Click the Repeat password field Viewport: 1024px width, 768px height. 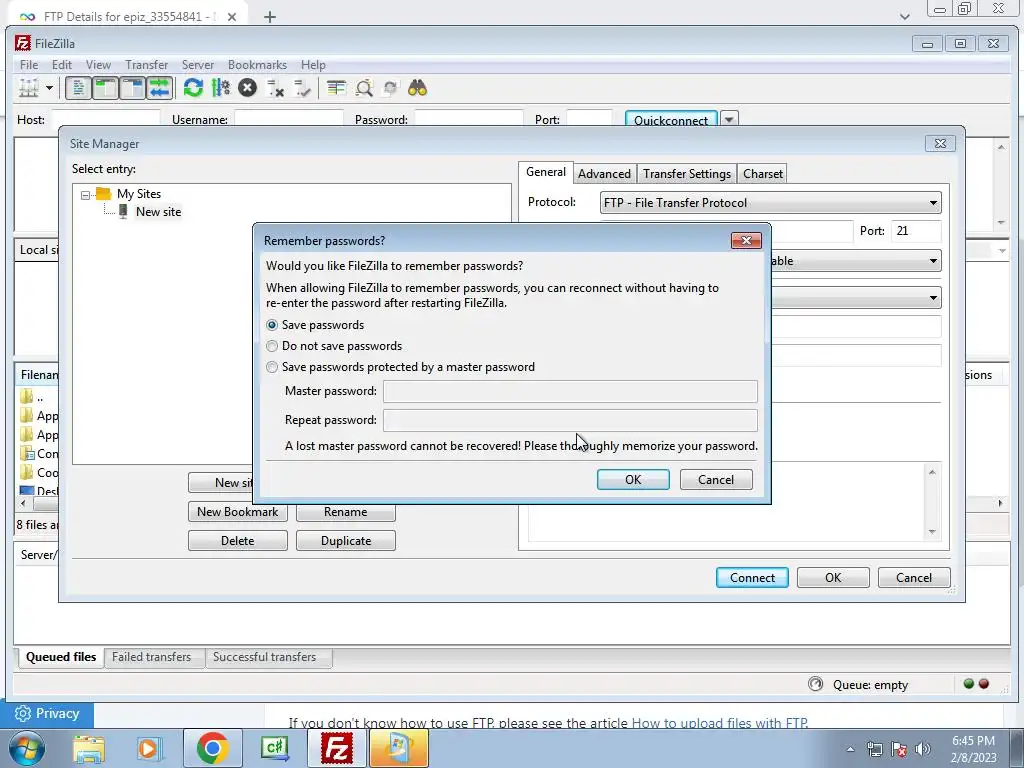[569, 420]
